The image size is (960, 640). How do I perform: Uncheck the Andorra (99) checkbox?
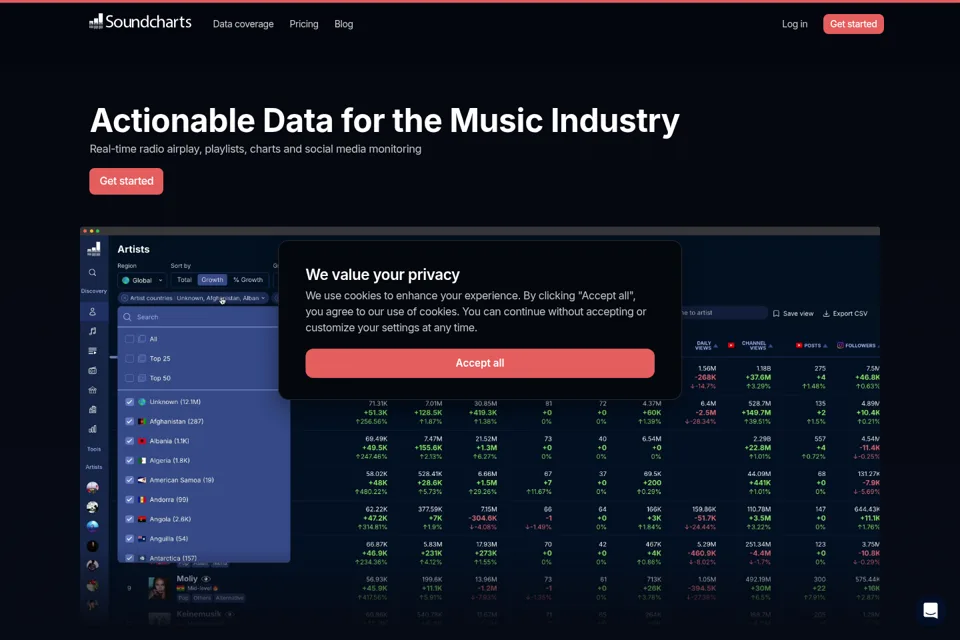(x=129, y=500)
